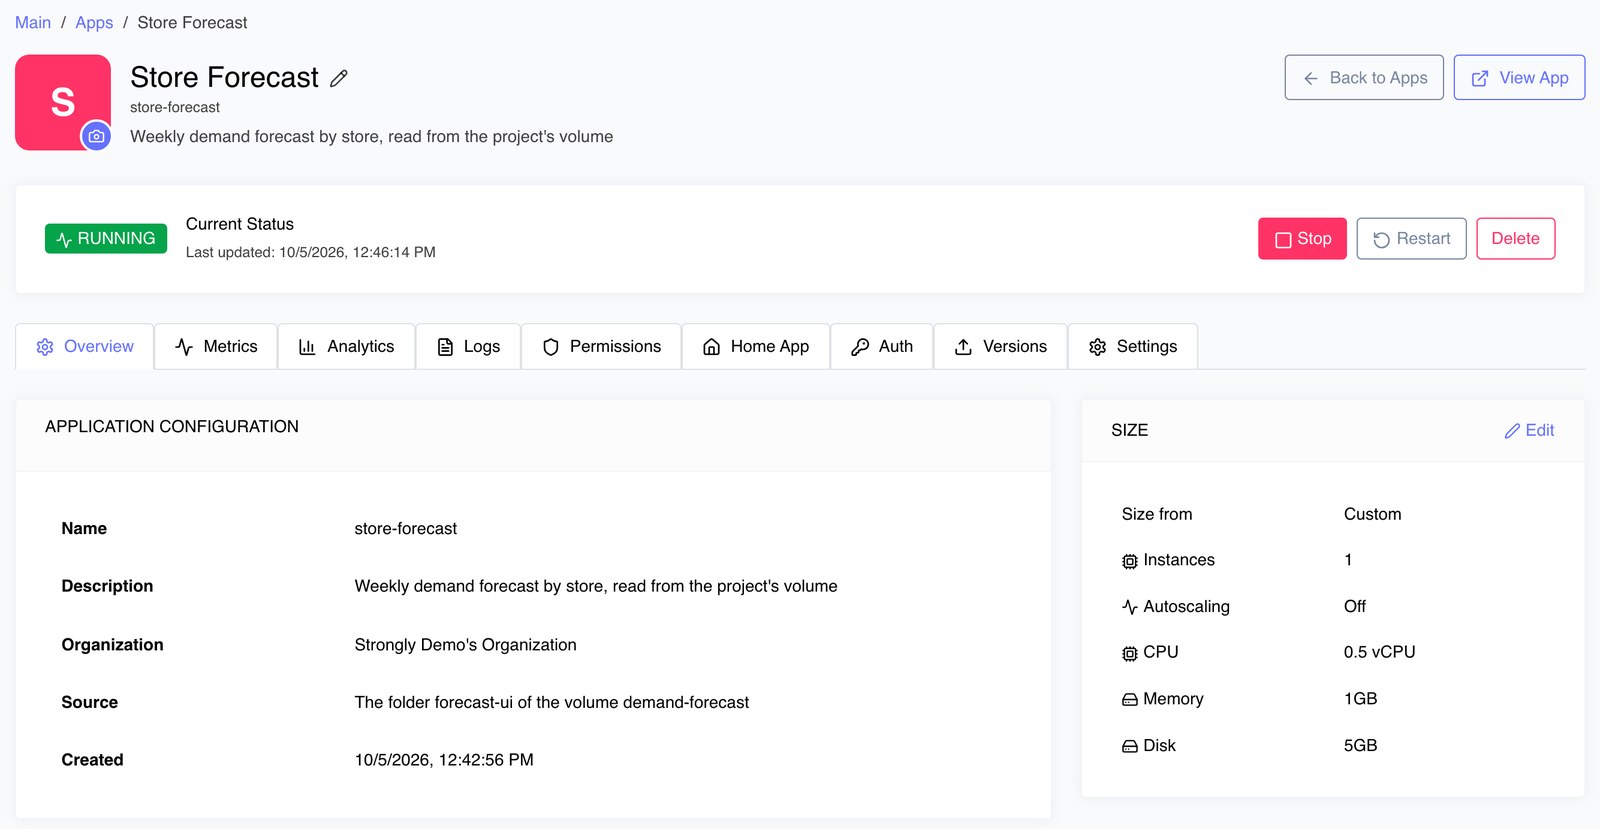The height and width of the screenshot is (829, 1600).
Task: Click the Instances chip icon
Action: point(1130,561)
